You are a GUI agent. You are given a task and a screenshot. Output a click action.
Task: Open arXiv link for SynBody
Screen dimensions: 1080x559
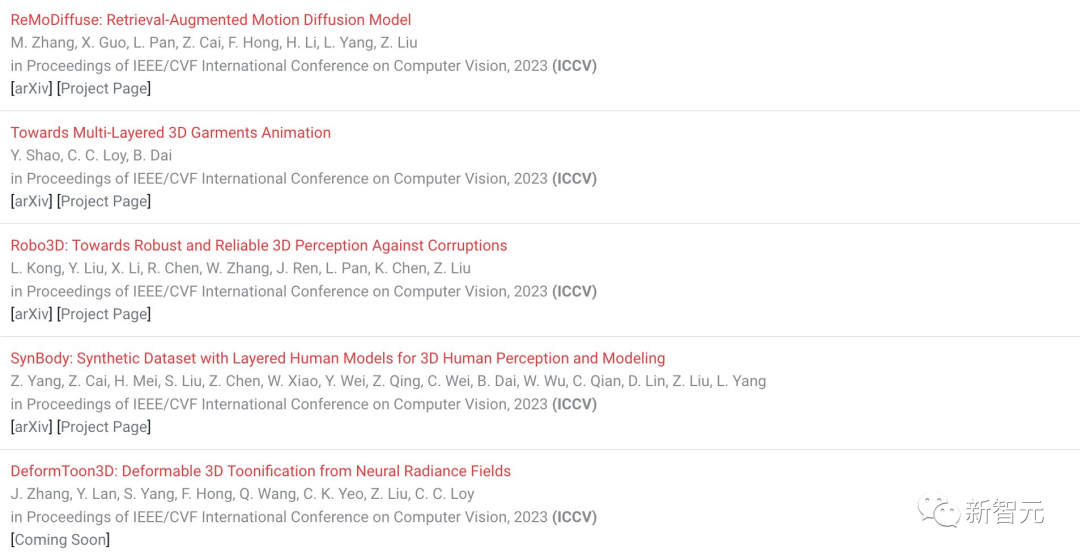[x=32, y=427]
